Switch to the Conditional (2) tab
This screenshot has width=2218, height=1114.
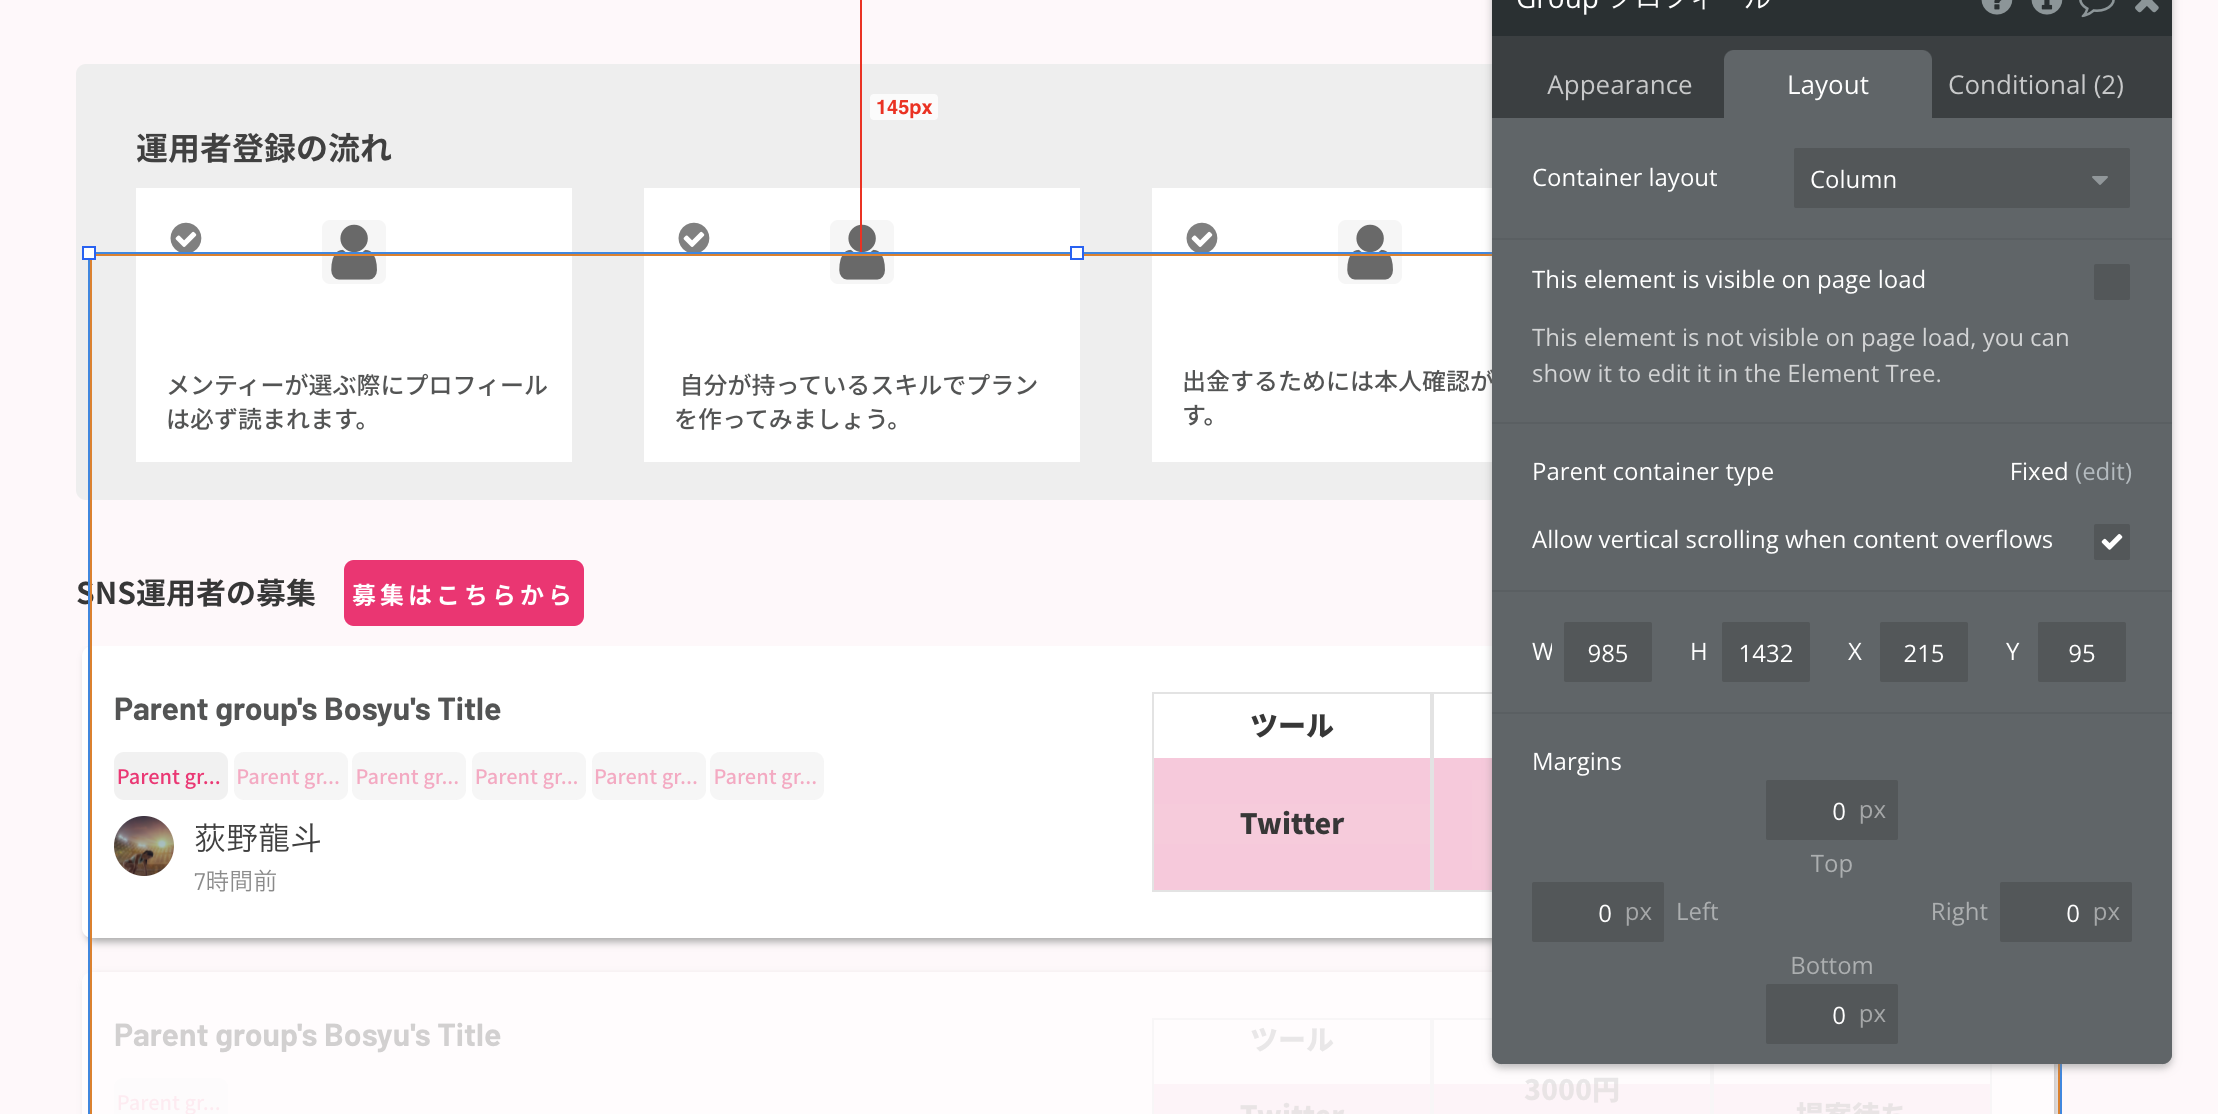(2035, 85)
